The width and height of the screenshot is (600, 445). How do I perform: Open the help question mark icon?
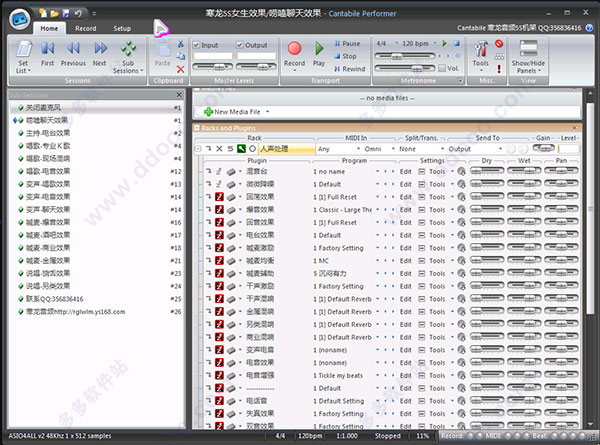590,28
